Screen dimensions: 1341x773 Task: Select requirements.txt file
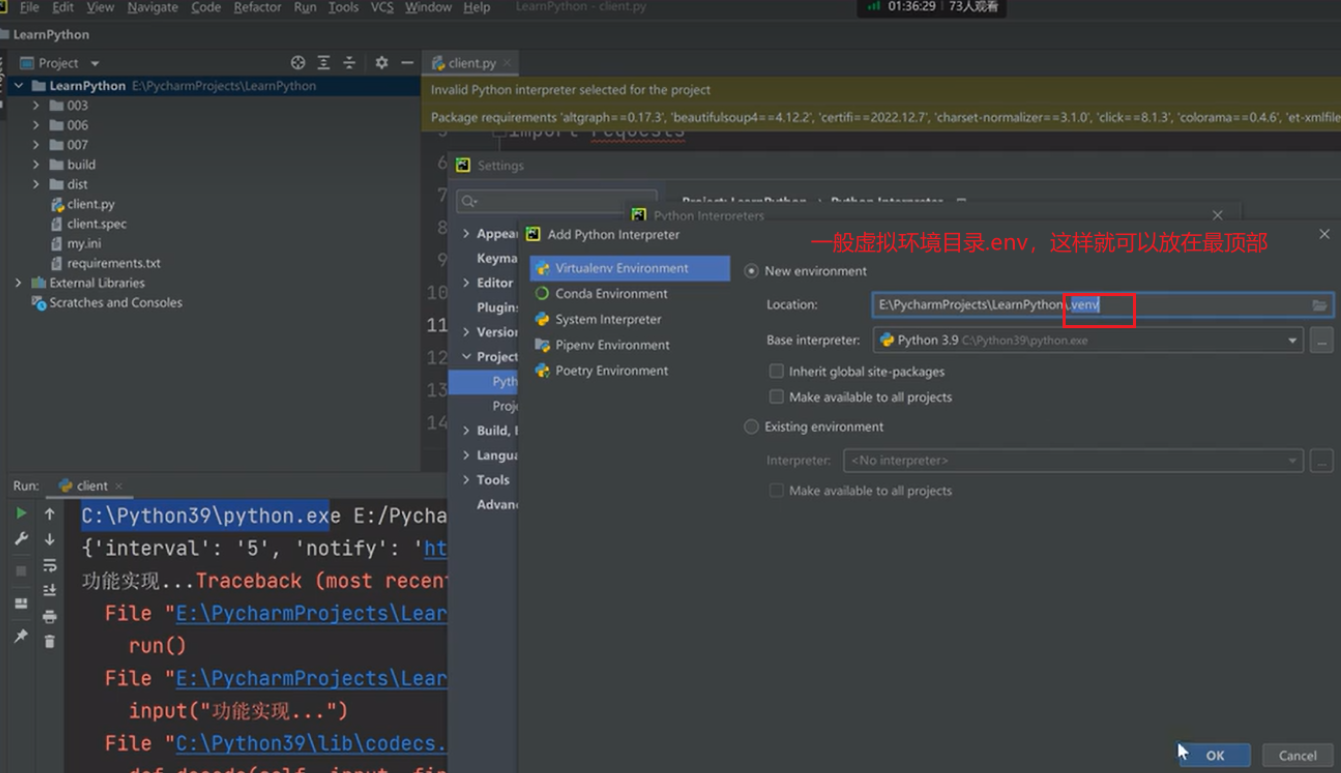[x=113, y=263]
